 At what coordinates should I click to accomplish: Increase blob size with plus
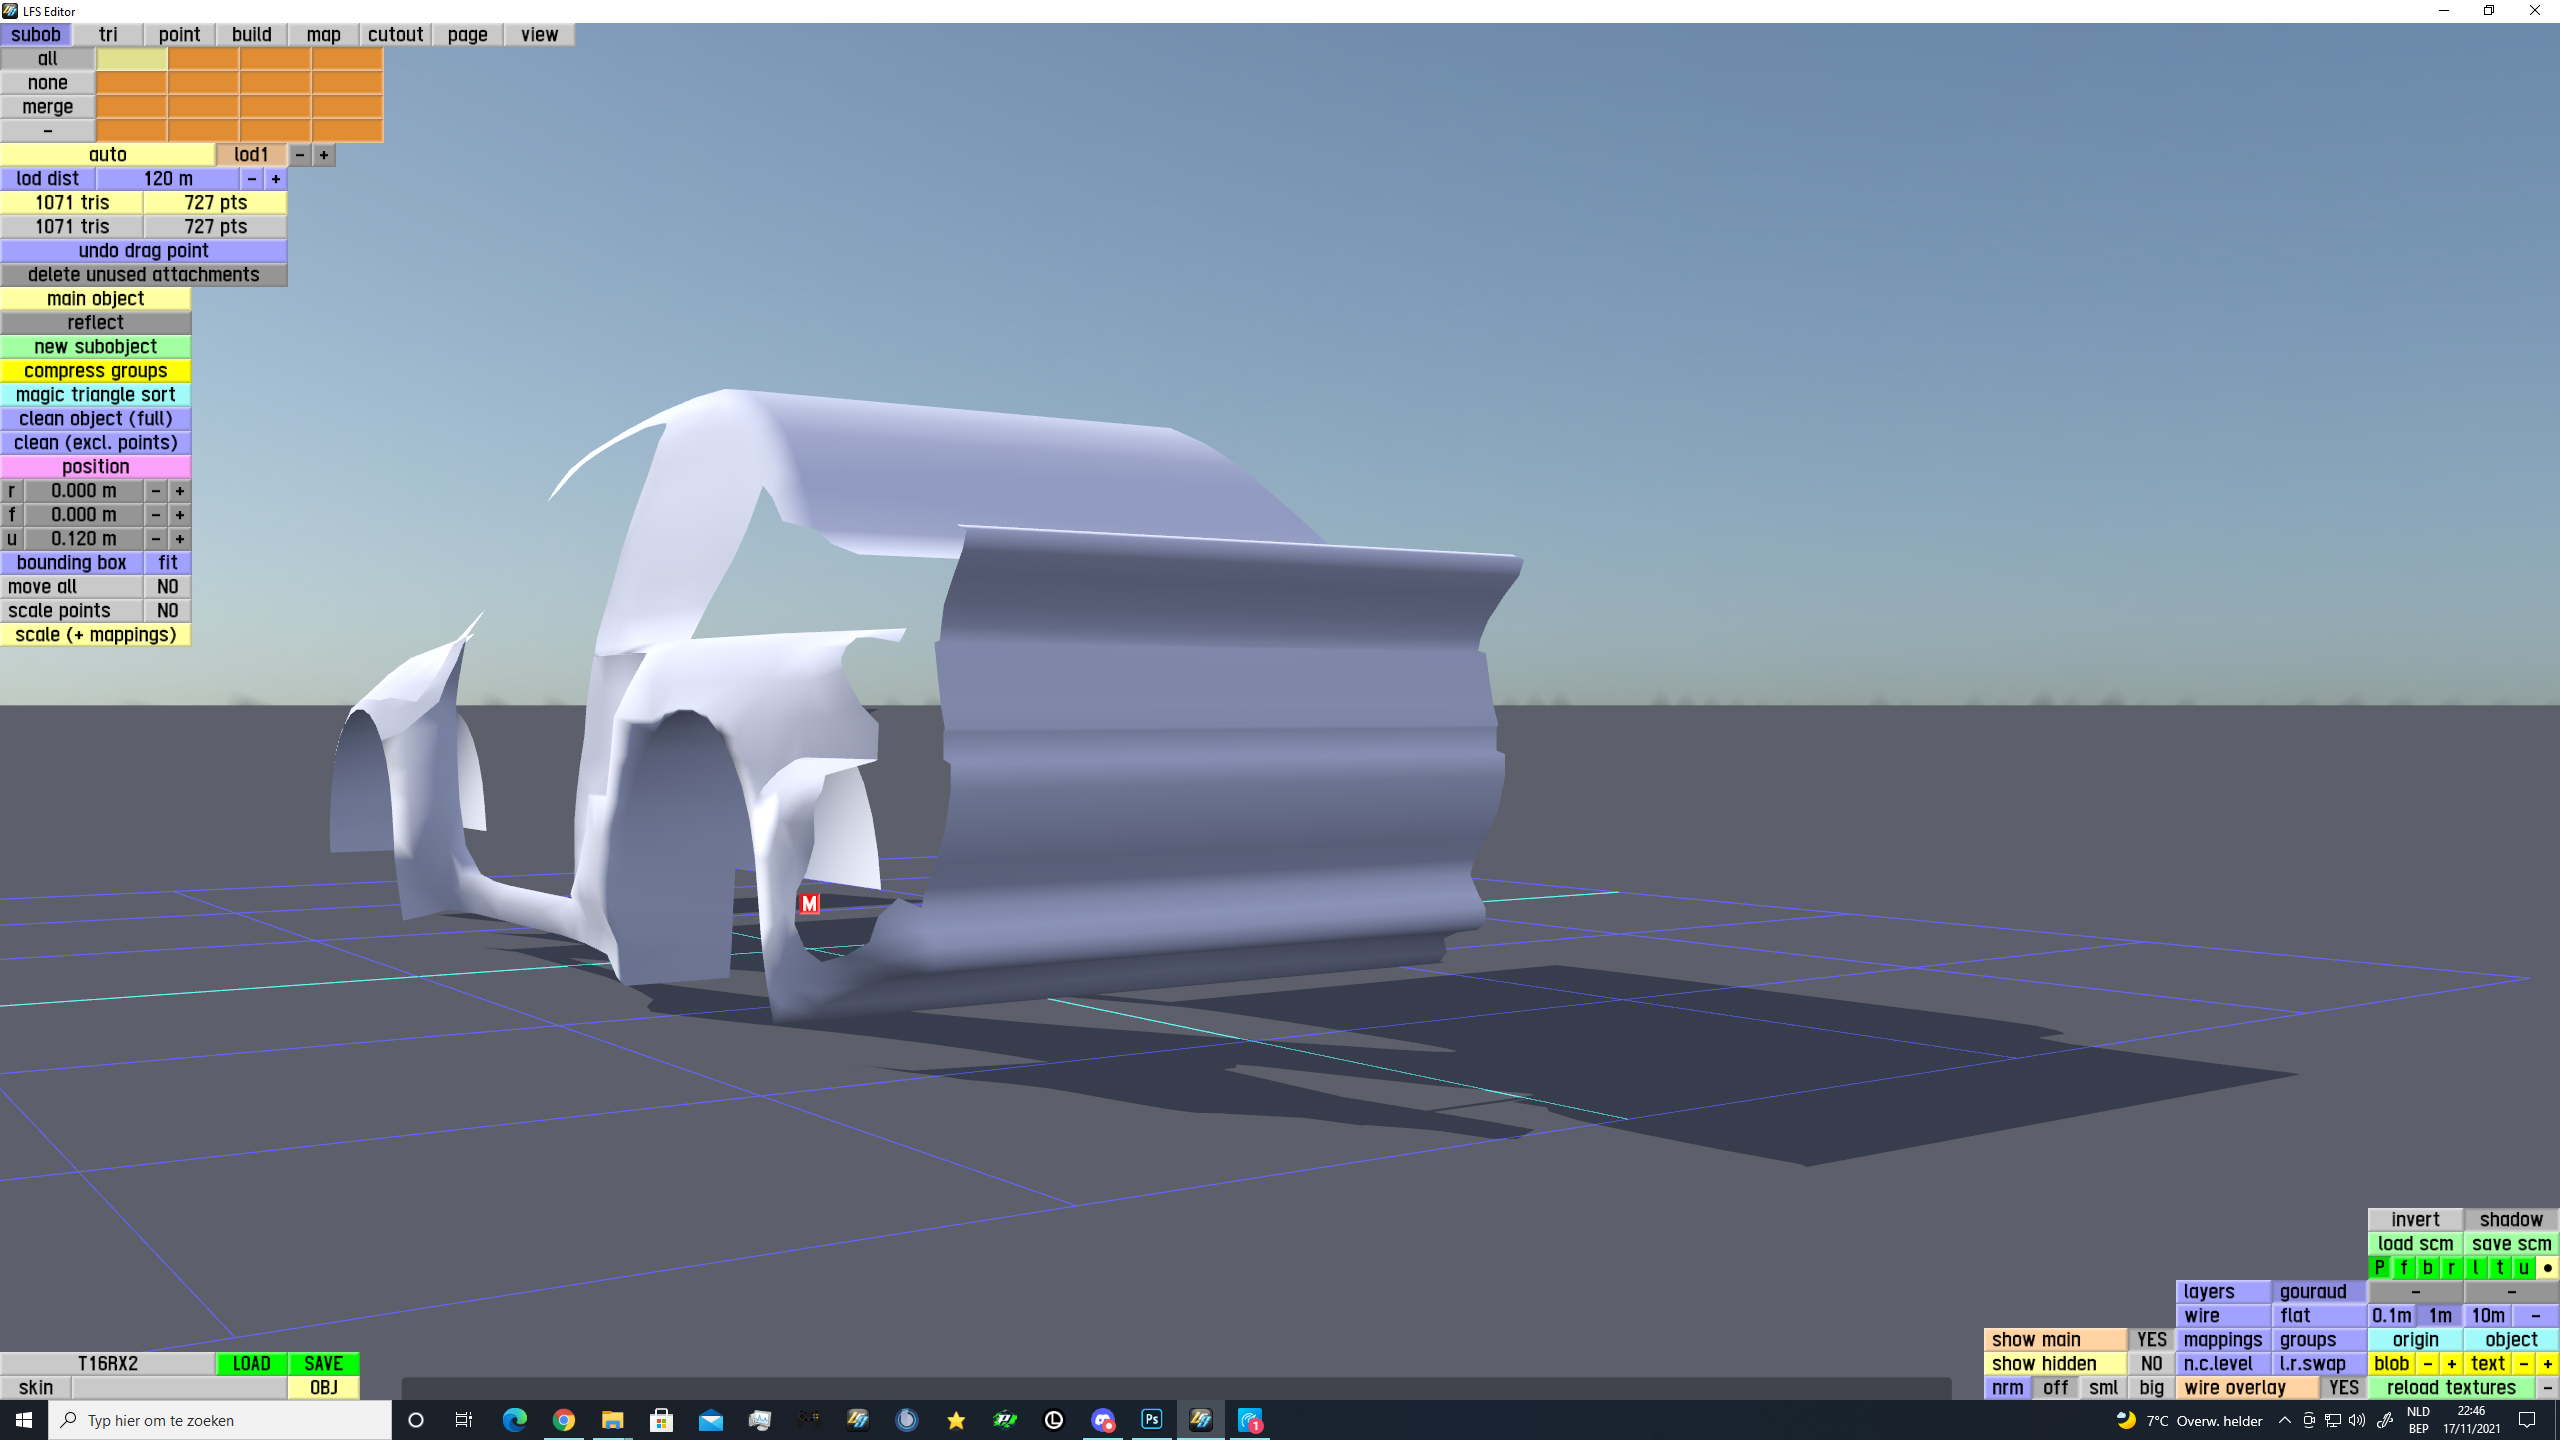pyautogui.click(x=2451, y=1364)
